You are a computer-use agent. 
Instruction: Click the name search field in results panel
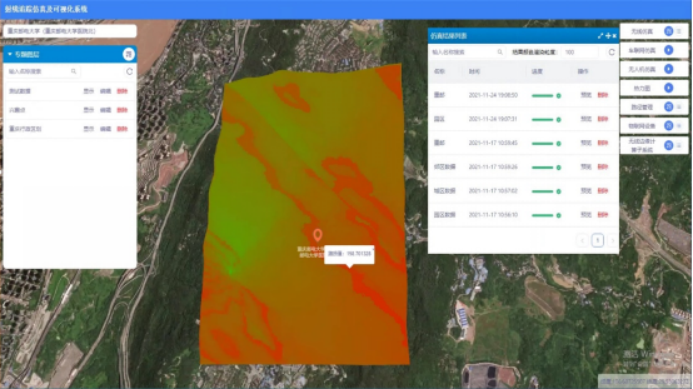coord(468,52)
